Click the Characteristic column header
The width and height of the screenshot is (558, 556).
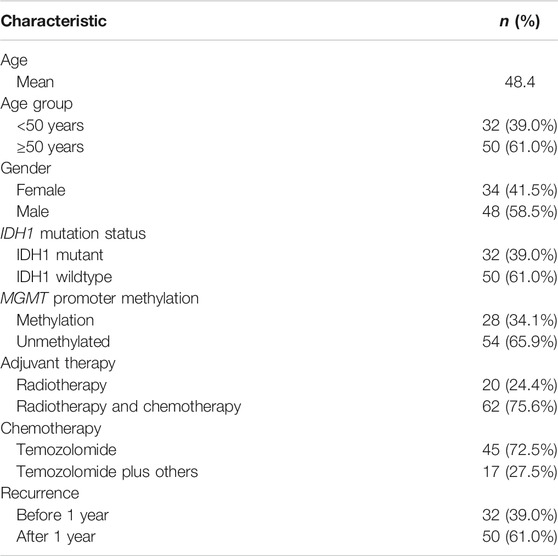[x=53, y=21]
